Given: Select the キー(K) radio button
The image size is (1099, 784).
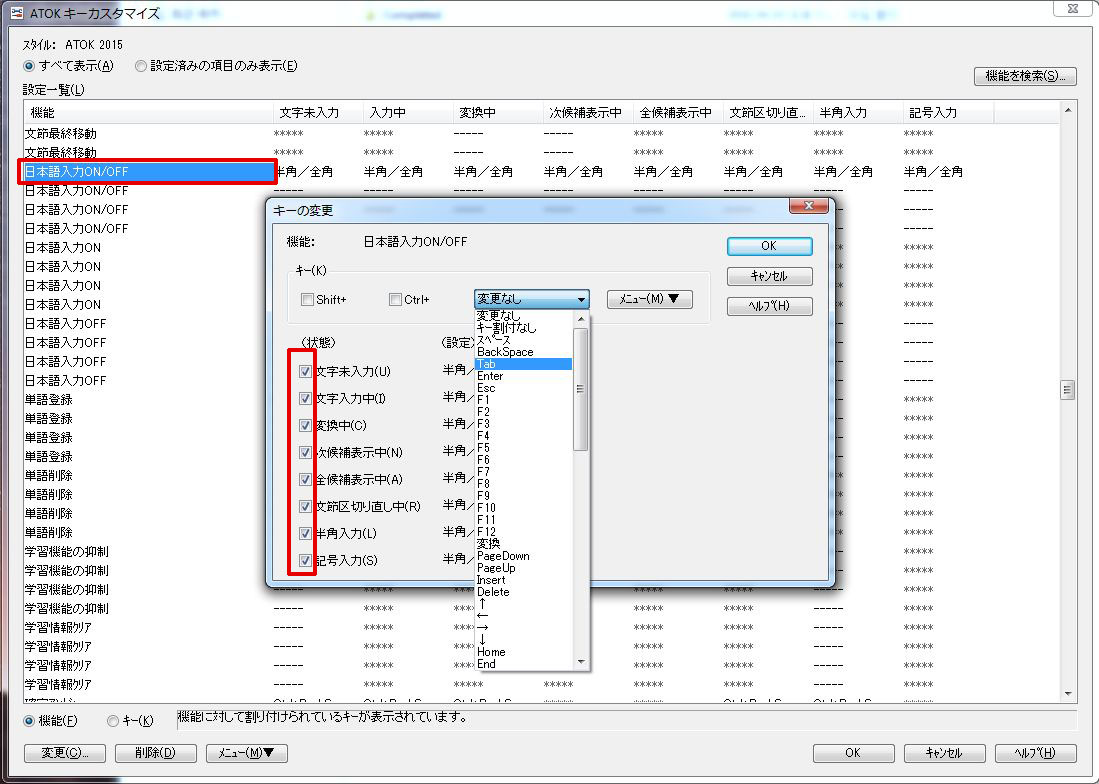Looking at the screenshot, I should pyautogui.click(x=113, y=720).
